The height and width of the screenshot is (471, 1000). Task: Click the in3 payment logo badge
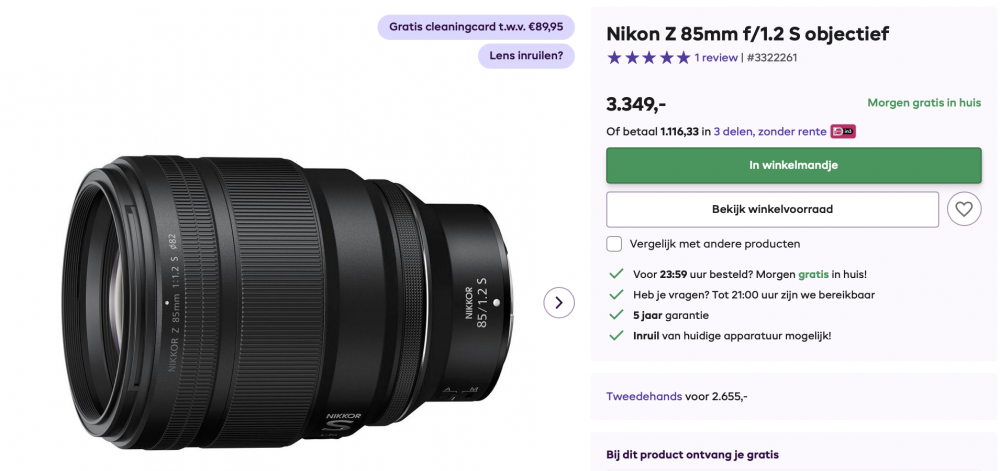click(842, 132)
